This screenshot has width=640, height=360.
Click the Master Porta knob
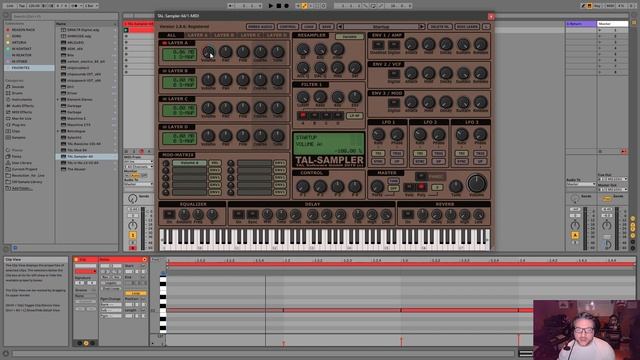pyautogui.click(x=377, y=187)
